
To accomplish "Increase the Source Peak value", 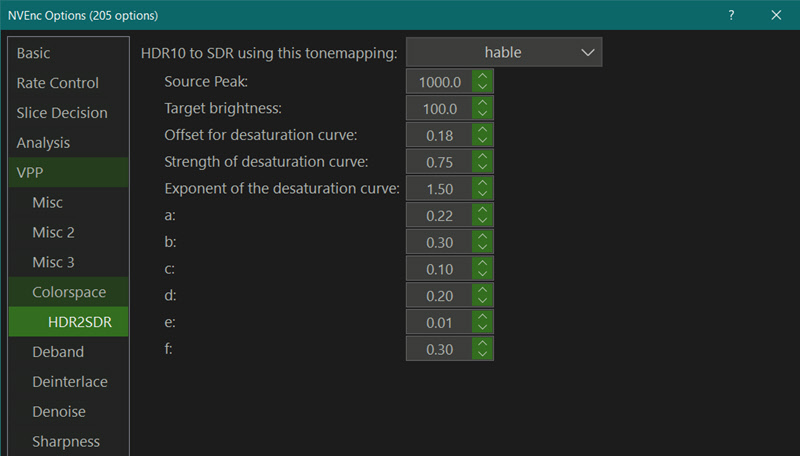I will tap(482, 76).
